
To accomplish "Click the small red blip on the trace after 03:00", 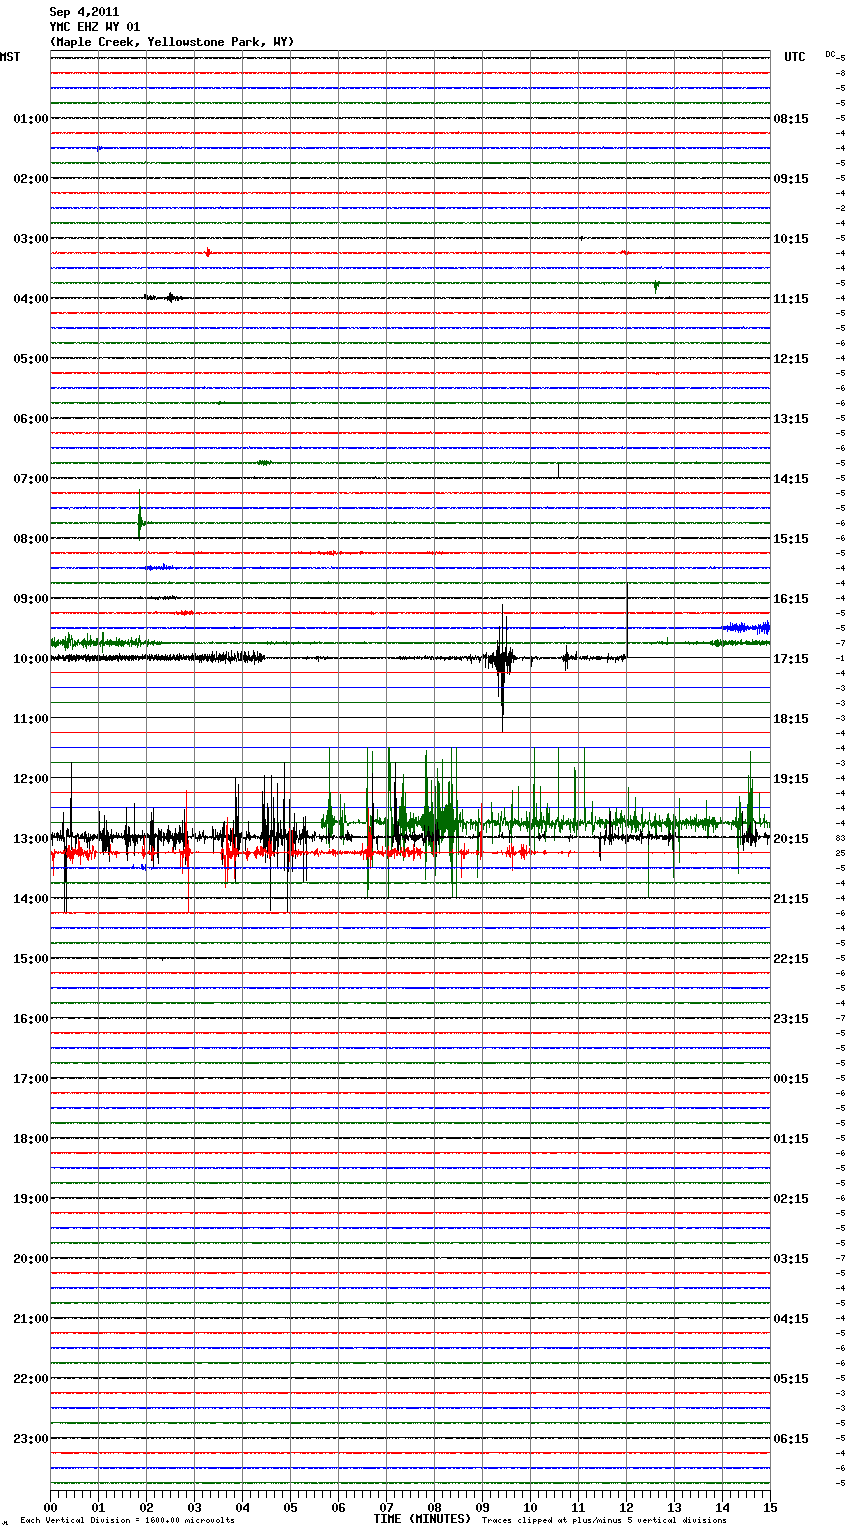I will click(x=207, y=253).
